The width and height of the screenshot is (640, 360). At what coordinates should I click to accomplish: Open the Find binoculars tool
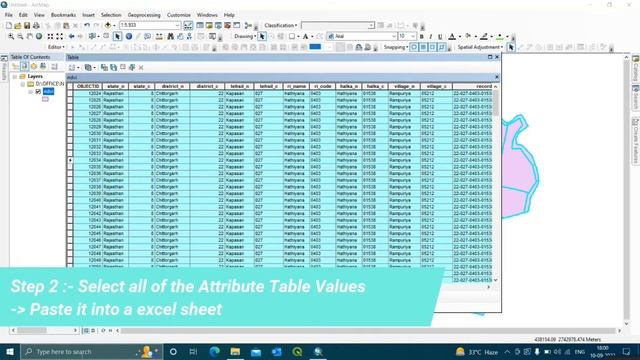click(171, 37)
